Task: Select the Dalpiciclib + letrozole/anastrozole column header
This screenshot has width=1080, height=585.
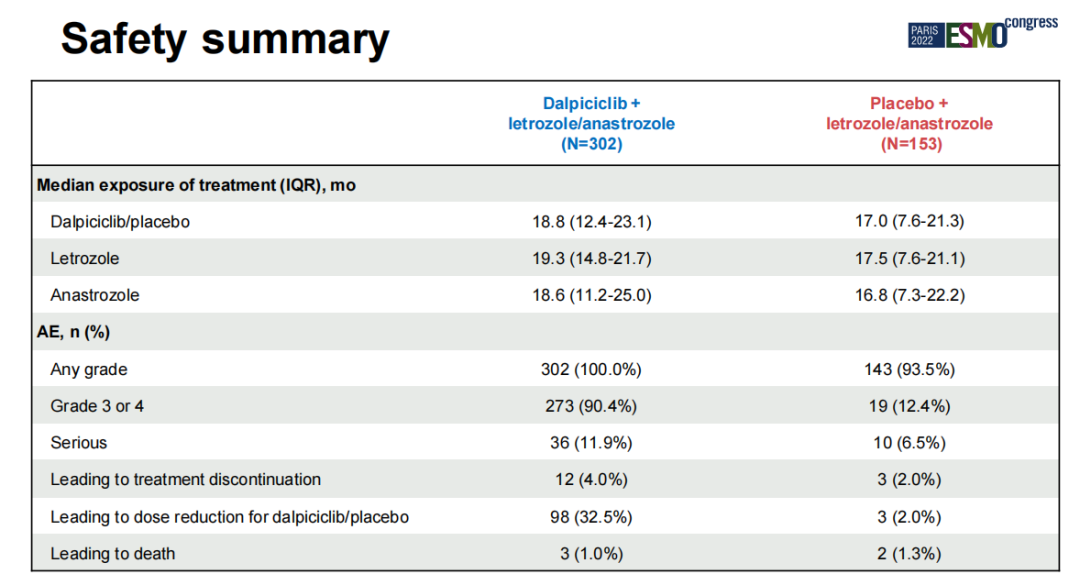Action: click(x=591, y=124)
